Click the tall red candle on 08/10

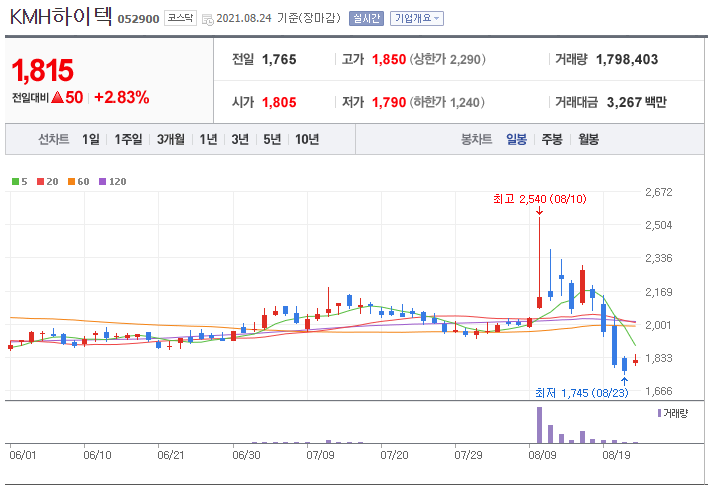pos(539,264)
